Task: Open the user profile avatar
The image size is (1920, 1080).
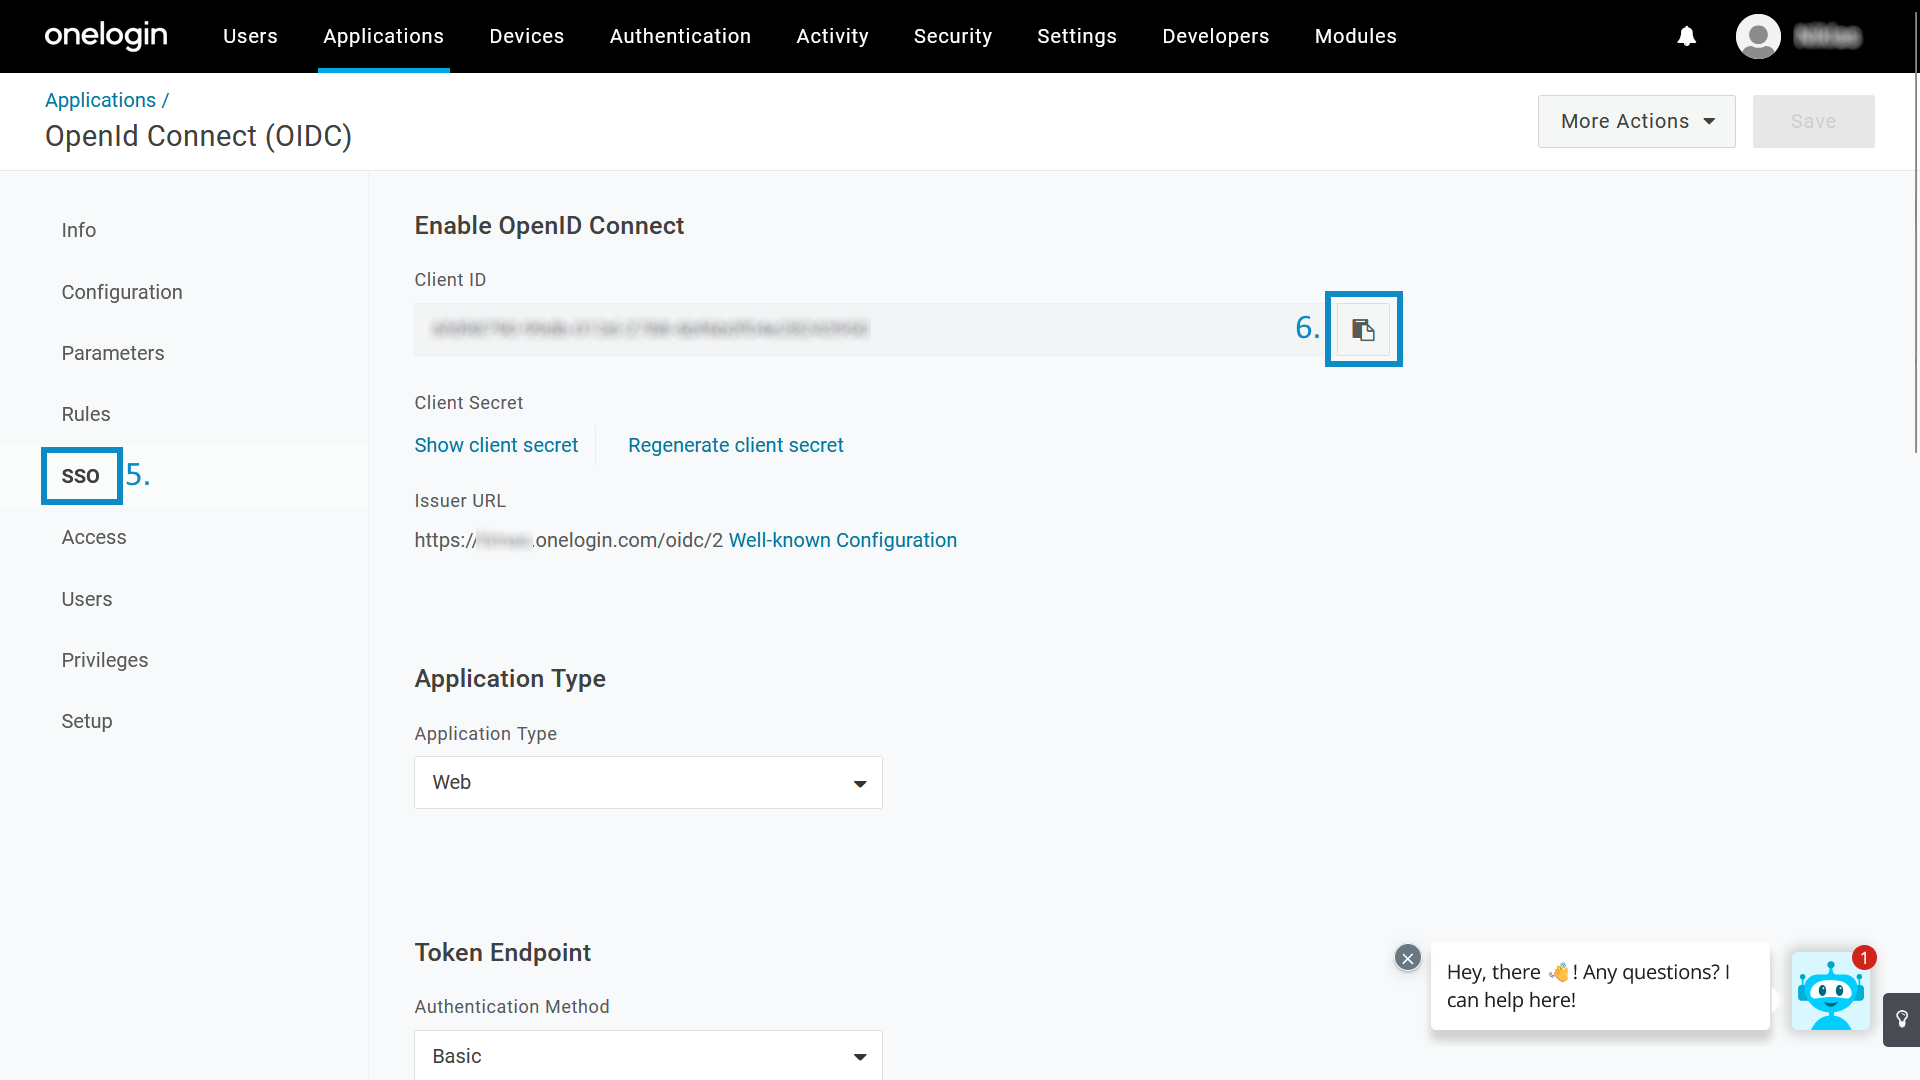Action: [x=1758, y=36]
